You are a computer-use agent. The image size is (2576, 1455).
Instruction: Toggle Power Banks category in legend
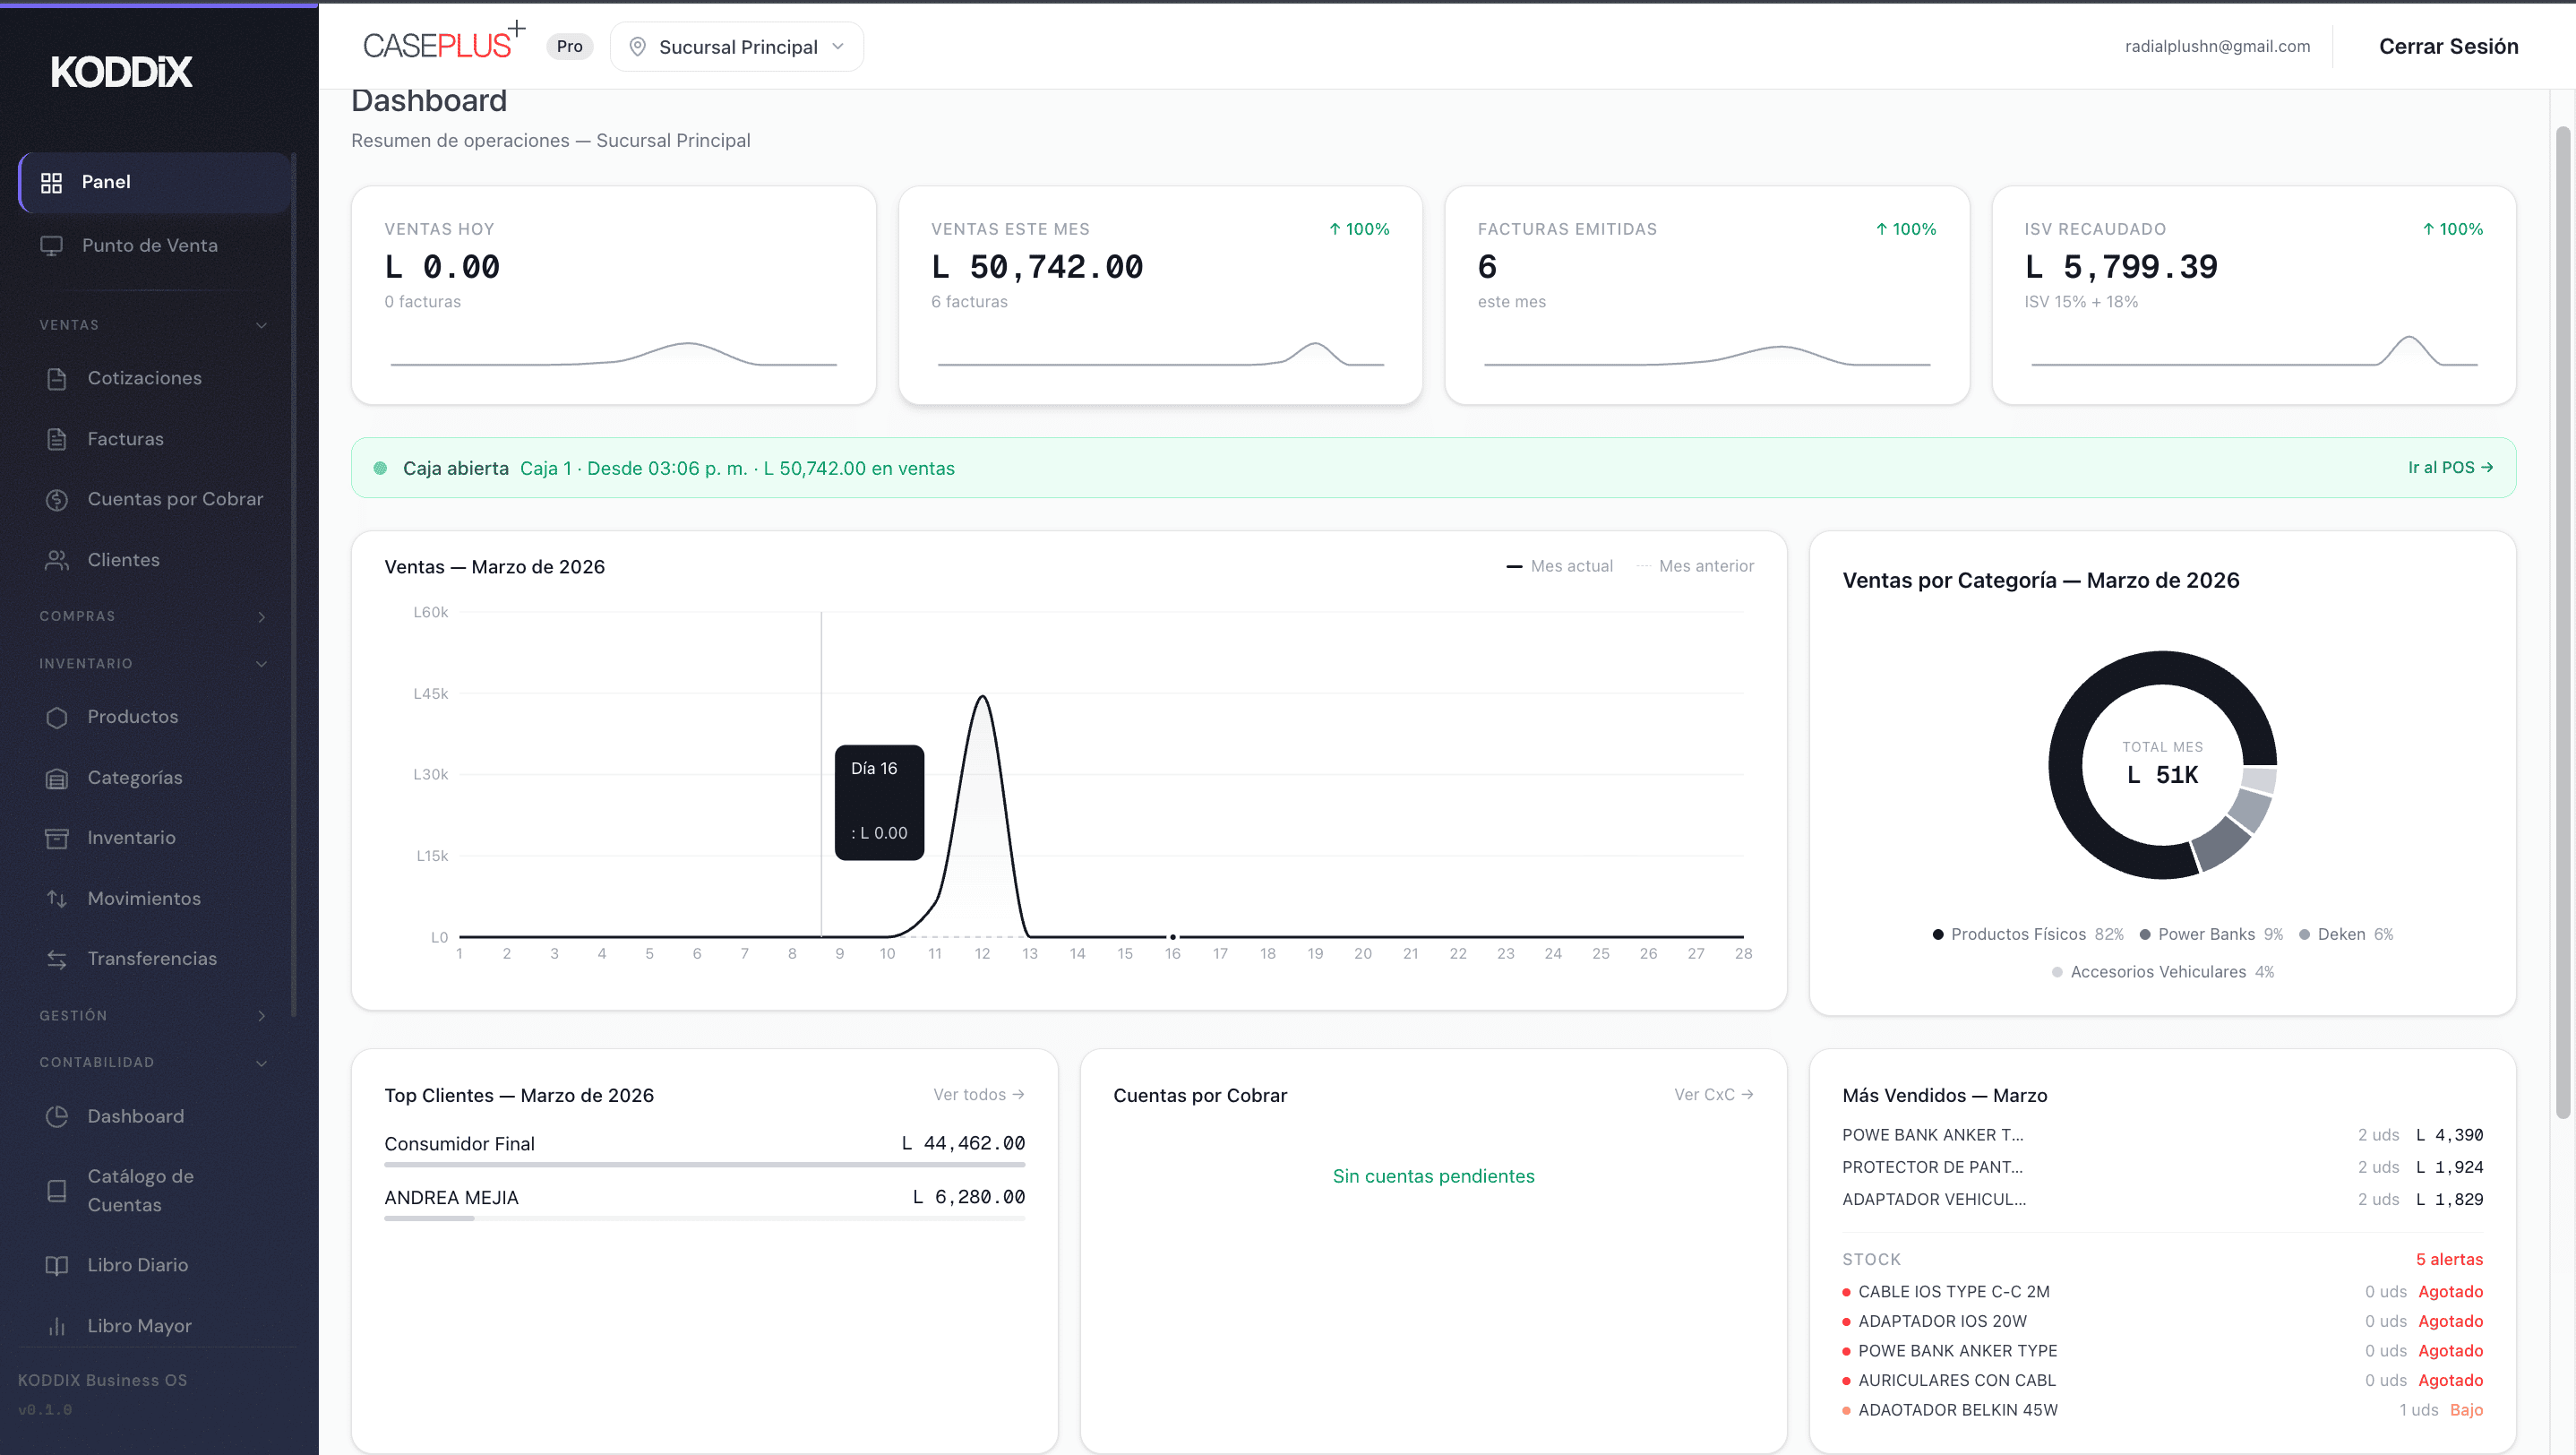[2208, 935]
